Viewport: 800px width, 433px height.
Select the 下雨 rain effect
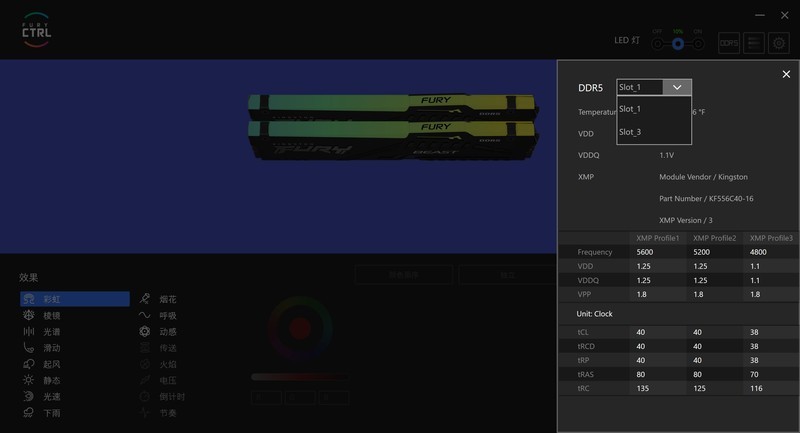point(42,413)
